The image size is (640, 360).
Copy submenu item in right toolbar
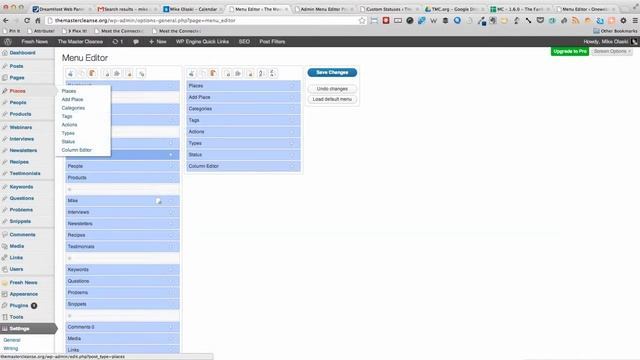(x=202, y=73)
